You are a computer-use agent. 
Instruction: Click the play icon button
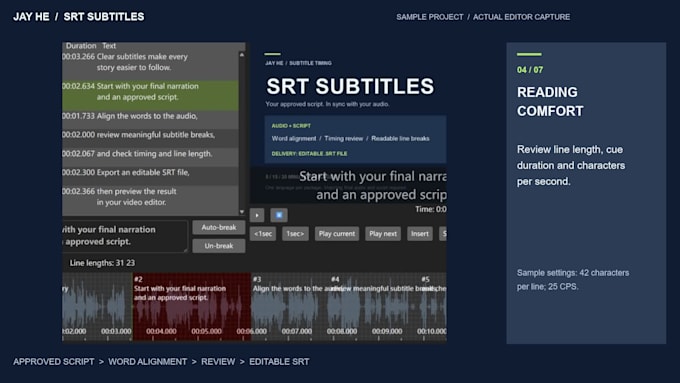pyautogui.click(x=257, y=215)
